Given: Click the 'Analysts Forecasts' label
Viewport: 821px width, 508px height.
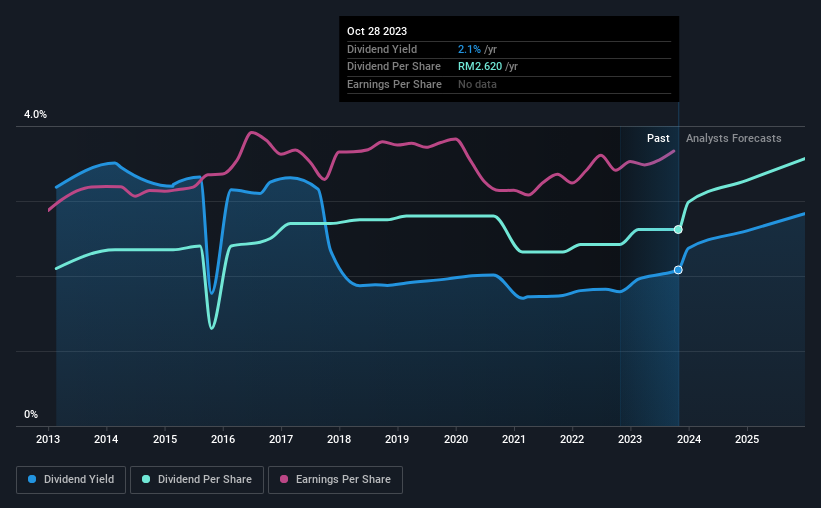Looking at the screenshot, I should tap(734, 138).
